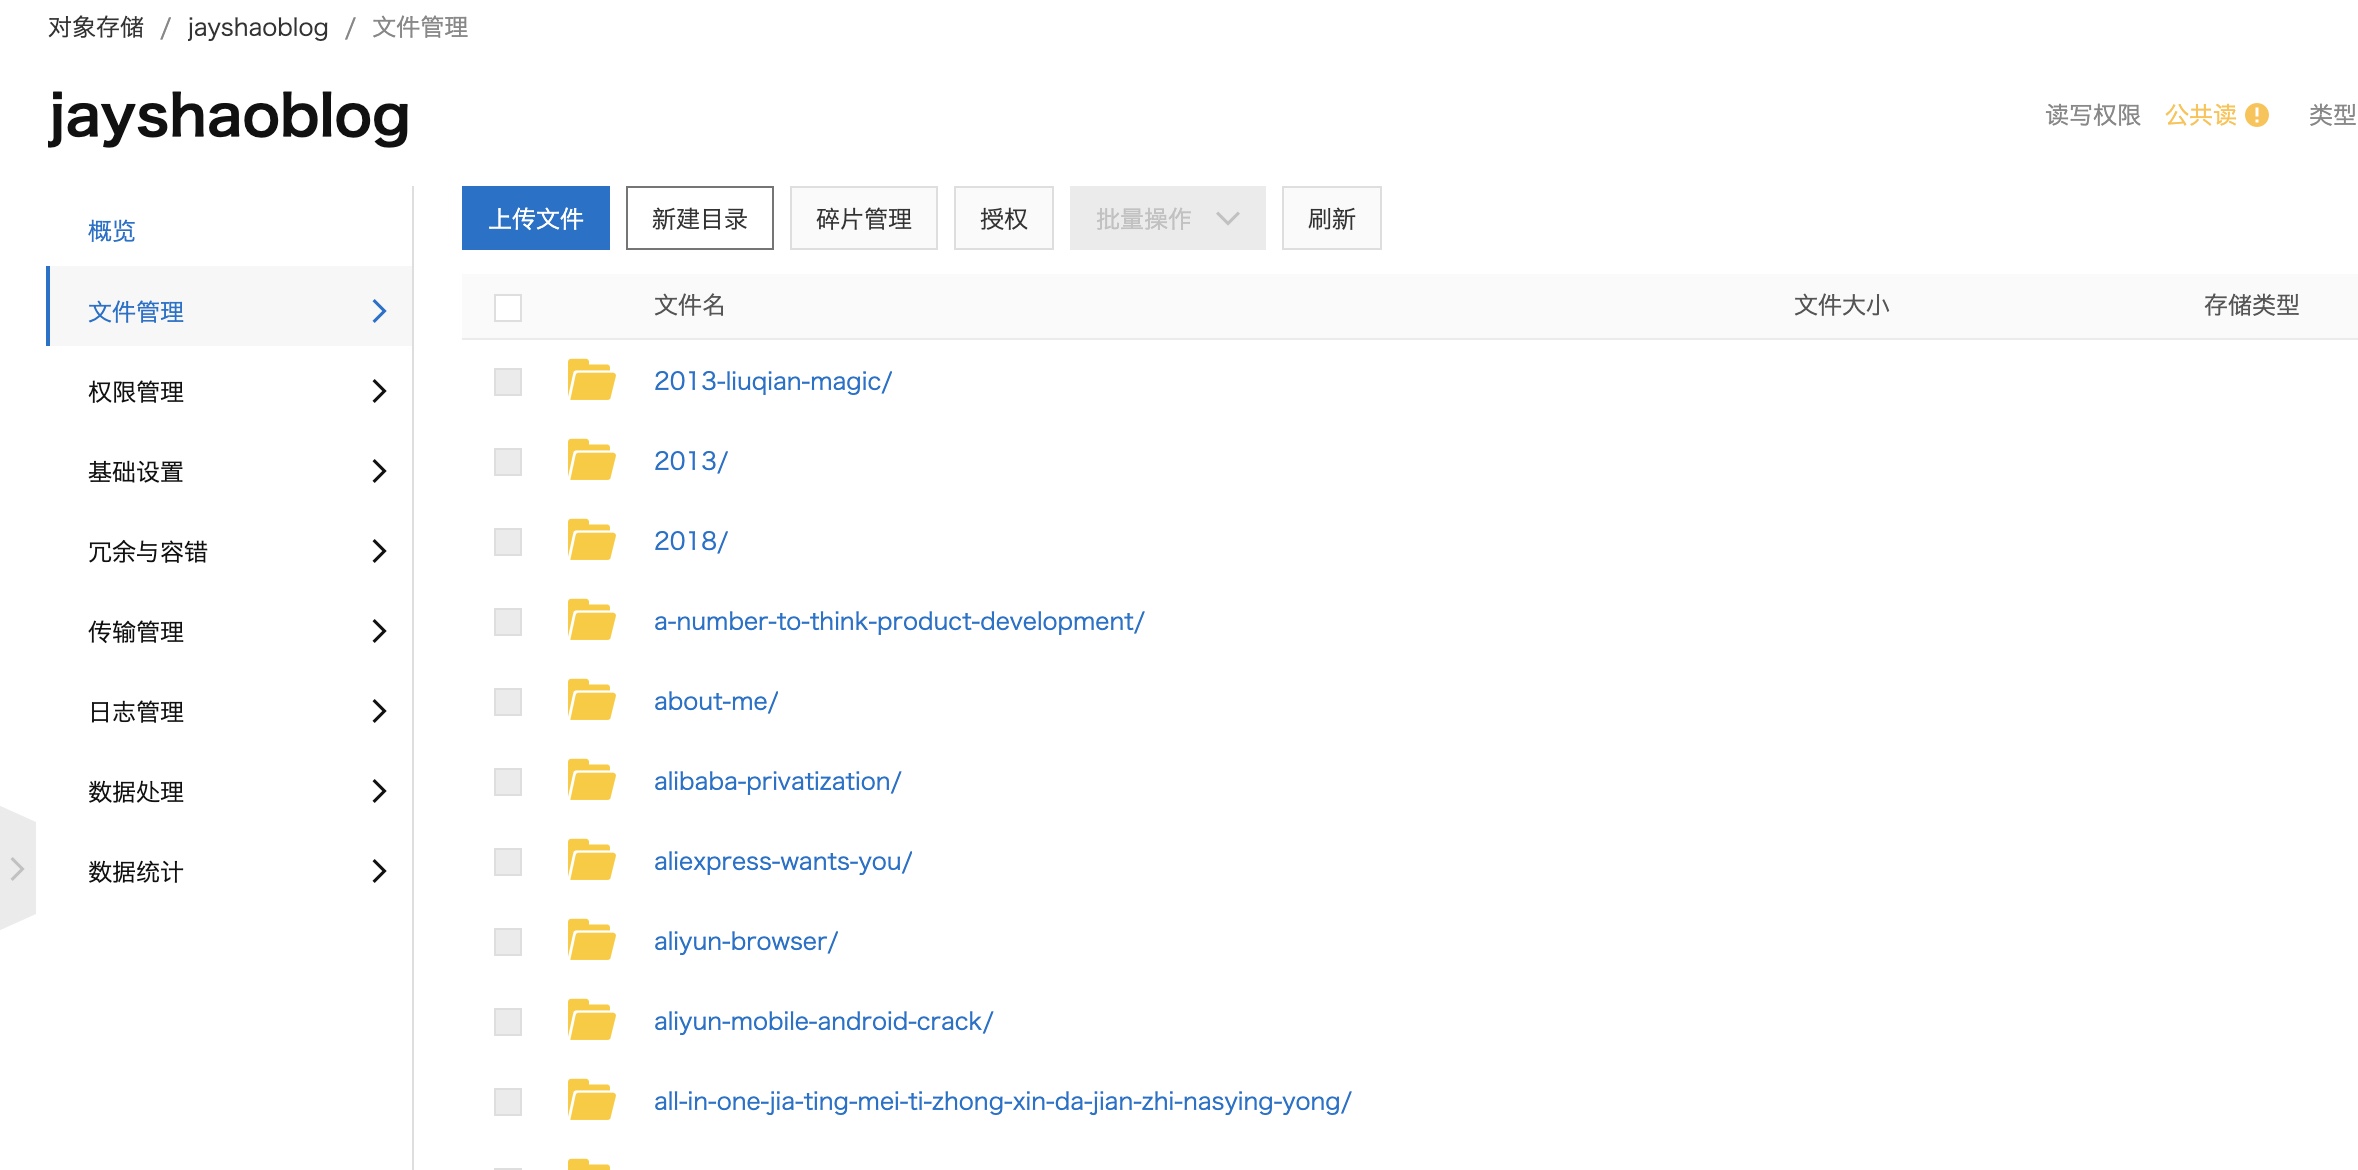Click the blue 上传文件 button
Image resolution: width=2358 pixels, height=1170 pixels.
tap(535, 219)
